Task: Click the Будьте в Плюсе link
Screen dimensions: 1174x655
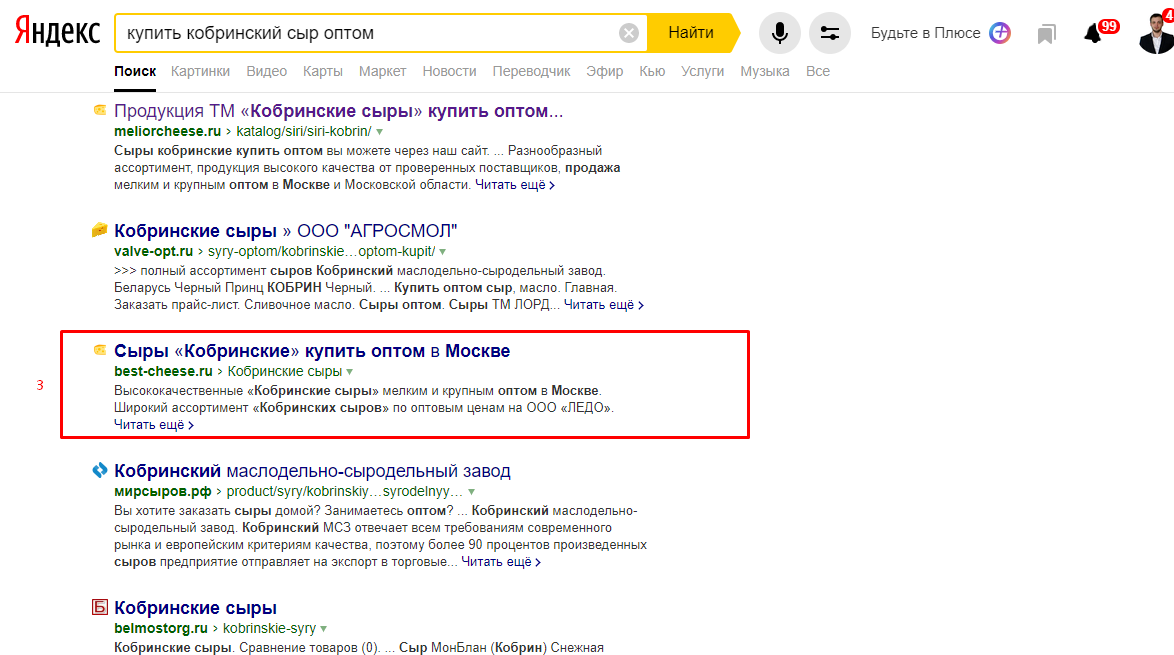Action: click(x=925, y=33)
